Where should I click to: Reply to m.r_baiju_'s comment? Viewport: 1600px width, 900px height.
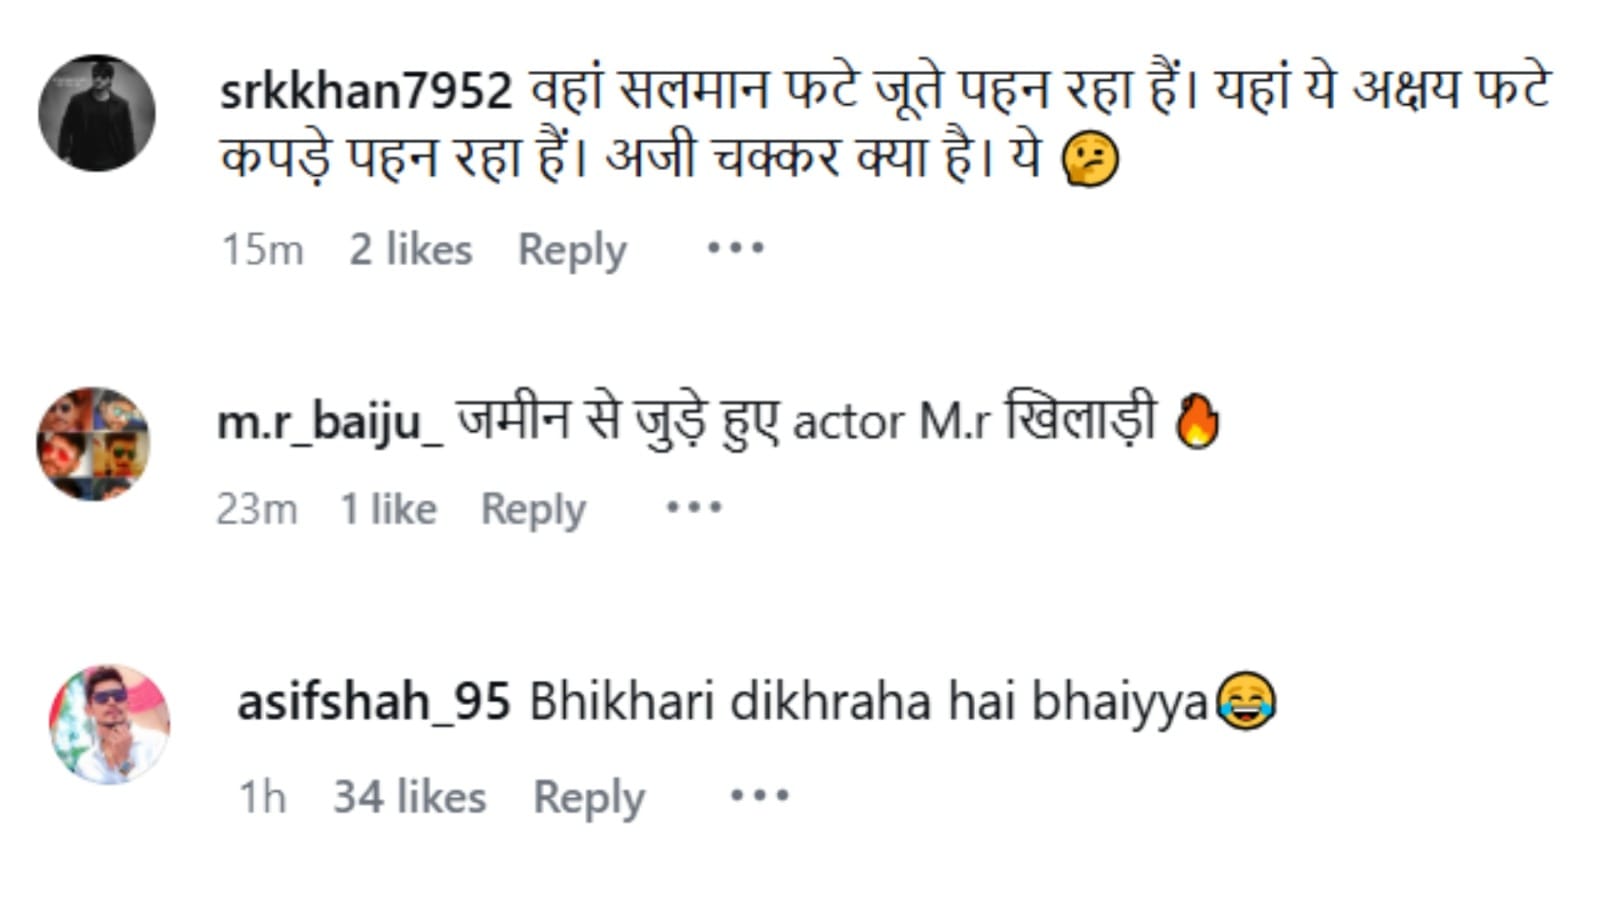533,510
